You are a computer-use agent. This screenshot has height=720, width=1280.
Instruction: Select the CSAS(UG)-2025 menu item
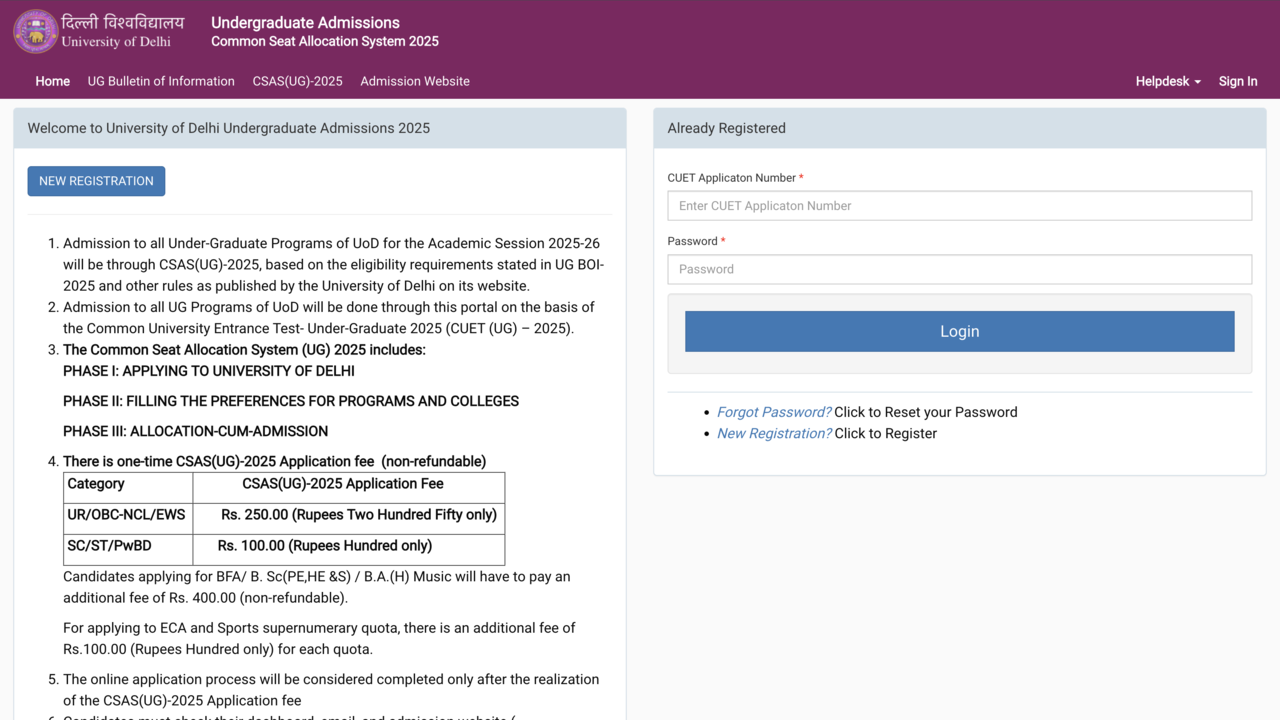pos(297,81)
